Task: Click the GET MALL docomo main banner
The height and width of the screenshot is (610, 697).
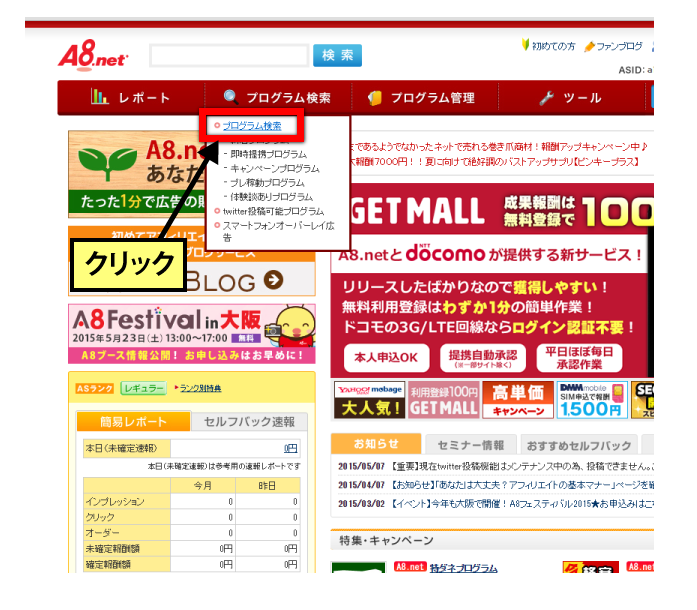Action: [492, 280]
